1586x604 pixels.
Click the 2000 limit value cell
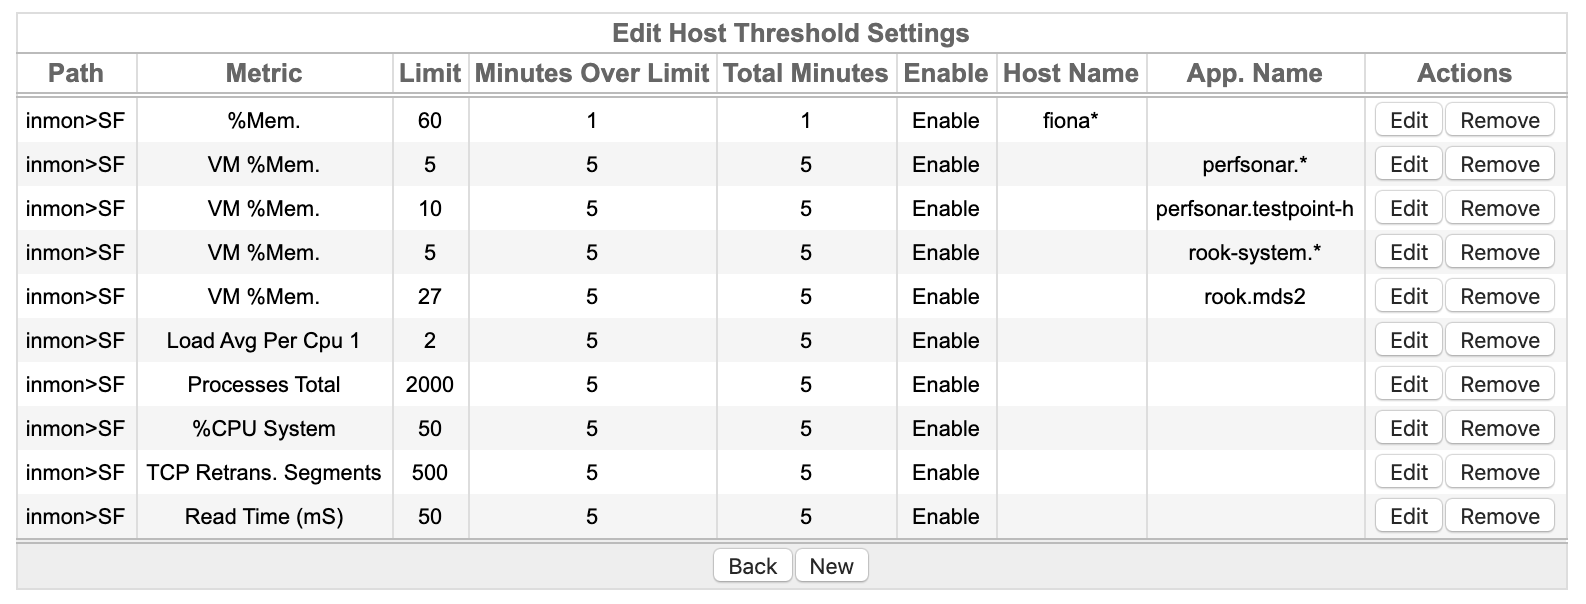click(x=430, y=384)
